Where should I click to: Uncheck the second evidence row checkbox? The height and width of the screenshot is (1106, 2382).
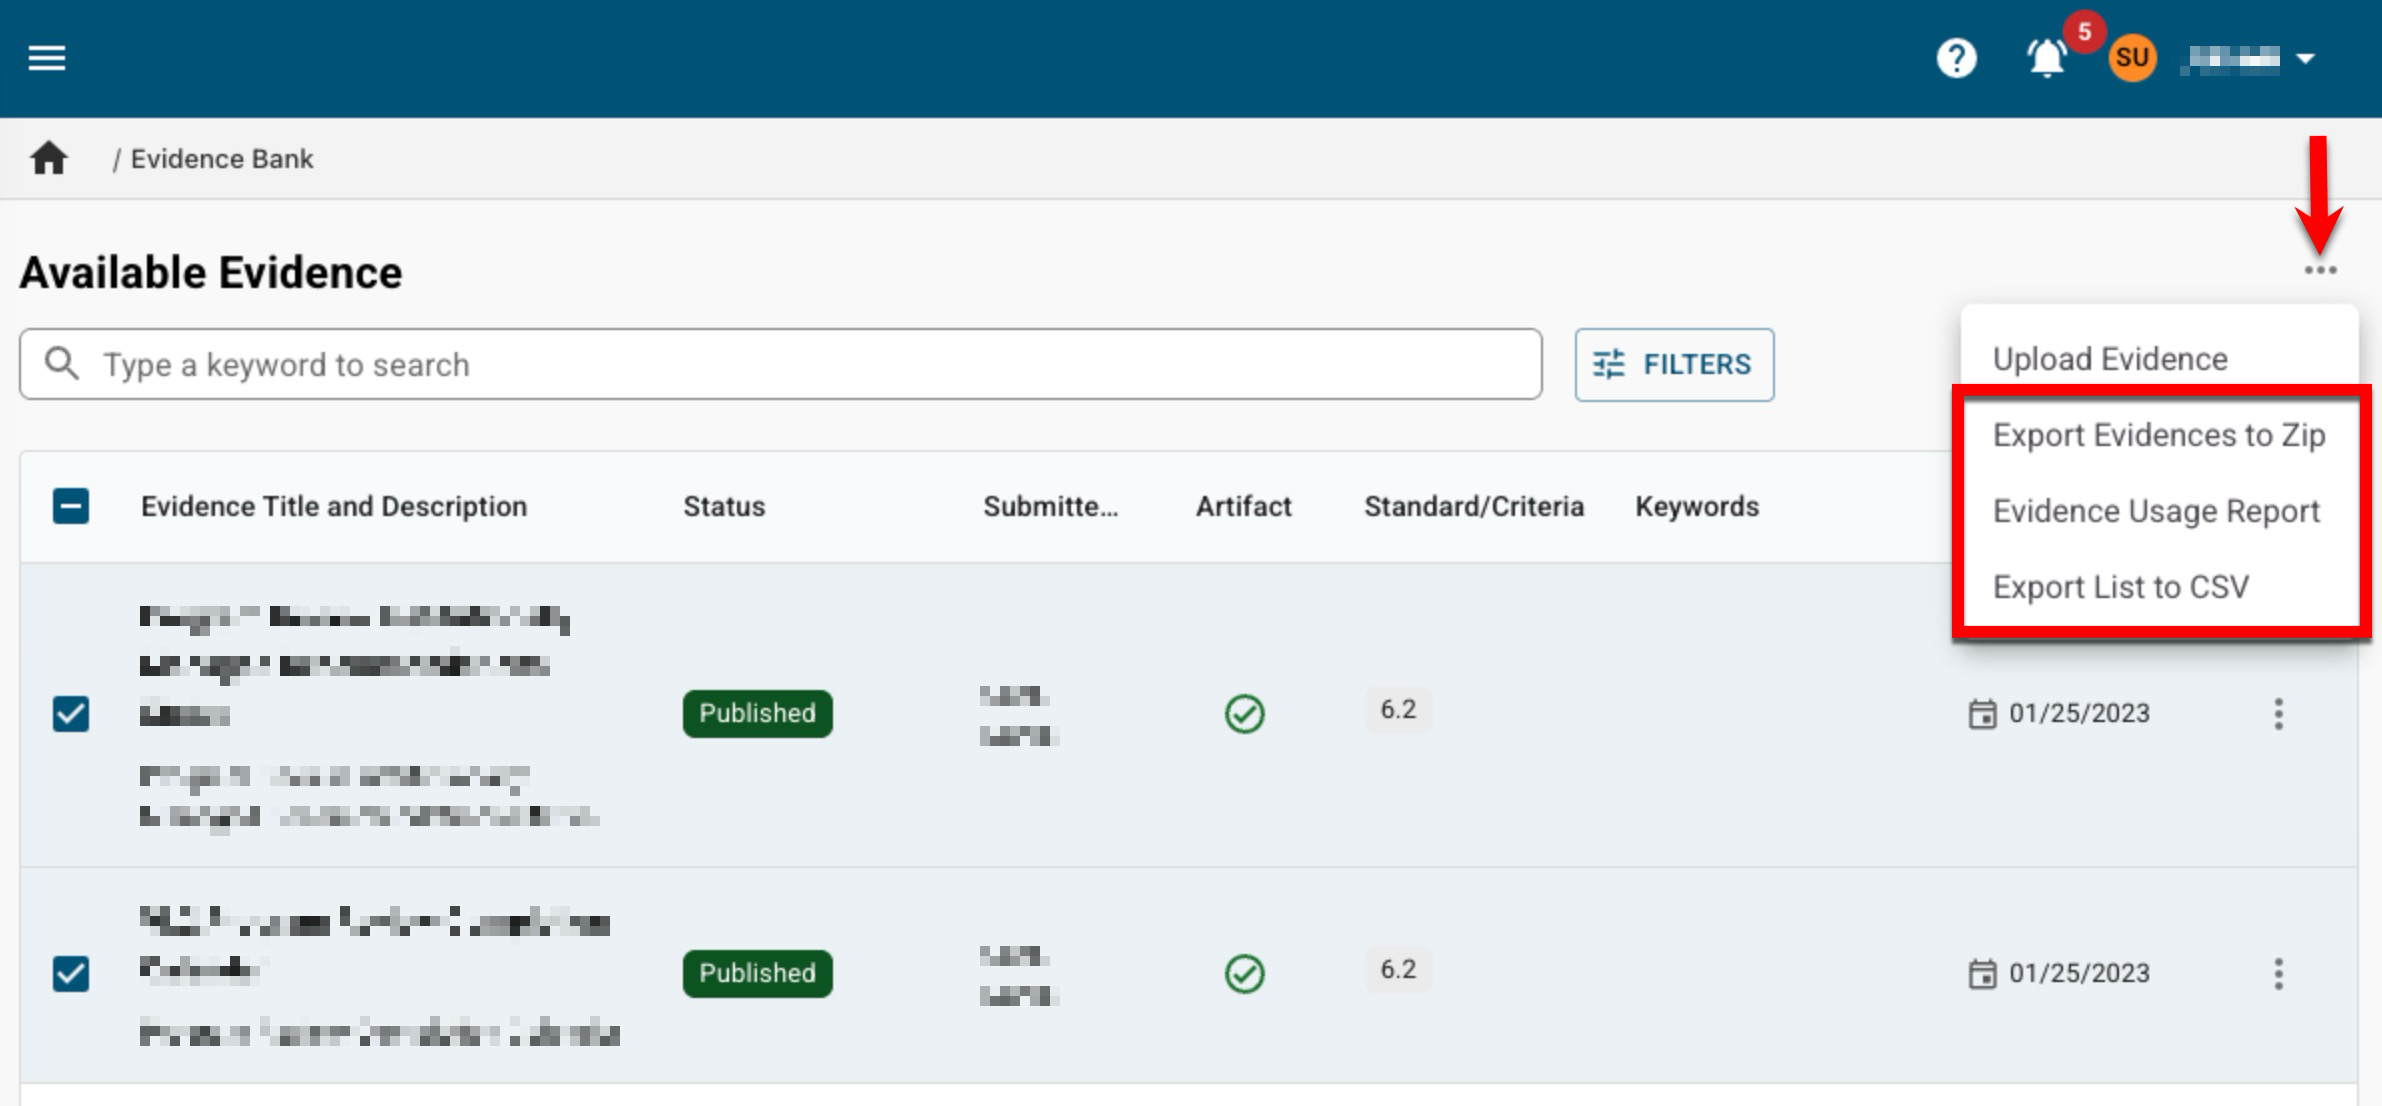point(71,974)
